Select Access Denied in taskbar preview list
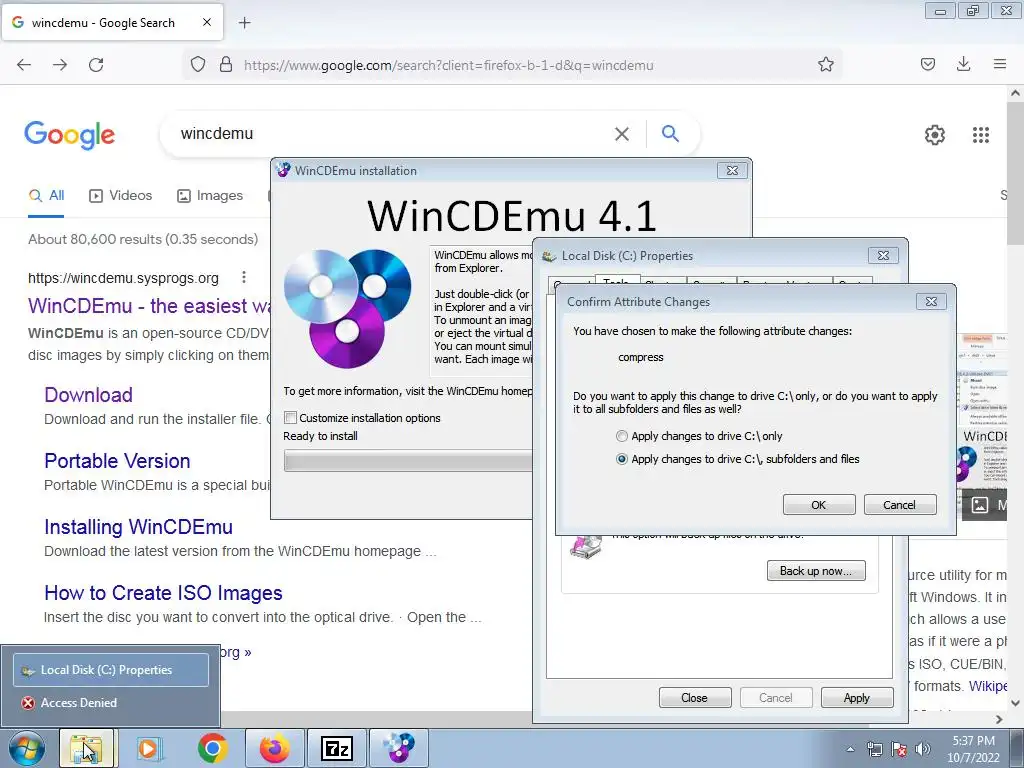 pos(111,703)
